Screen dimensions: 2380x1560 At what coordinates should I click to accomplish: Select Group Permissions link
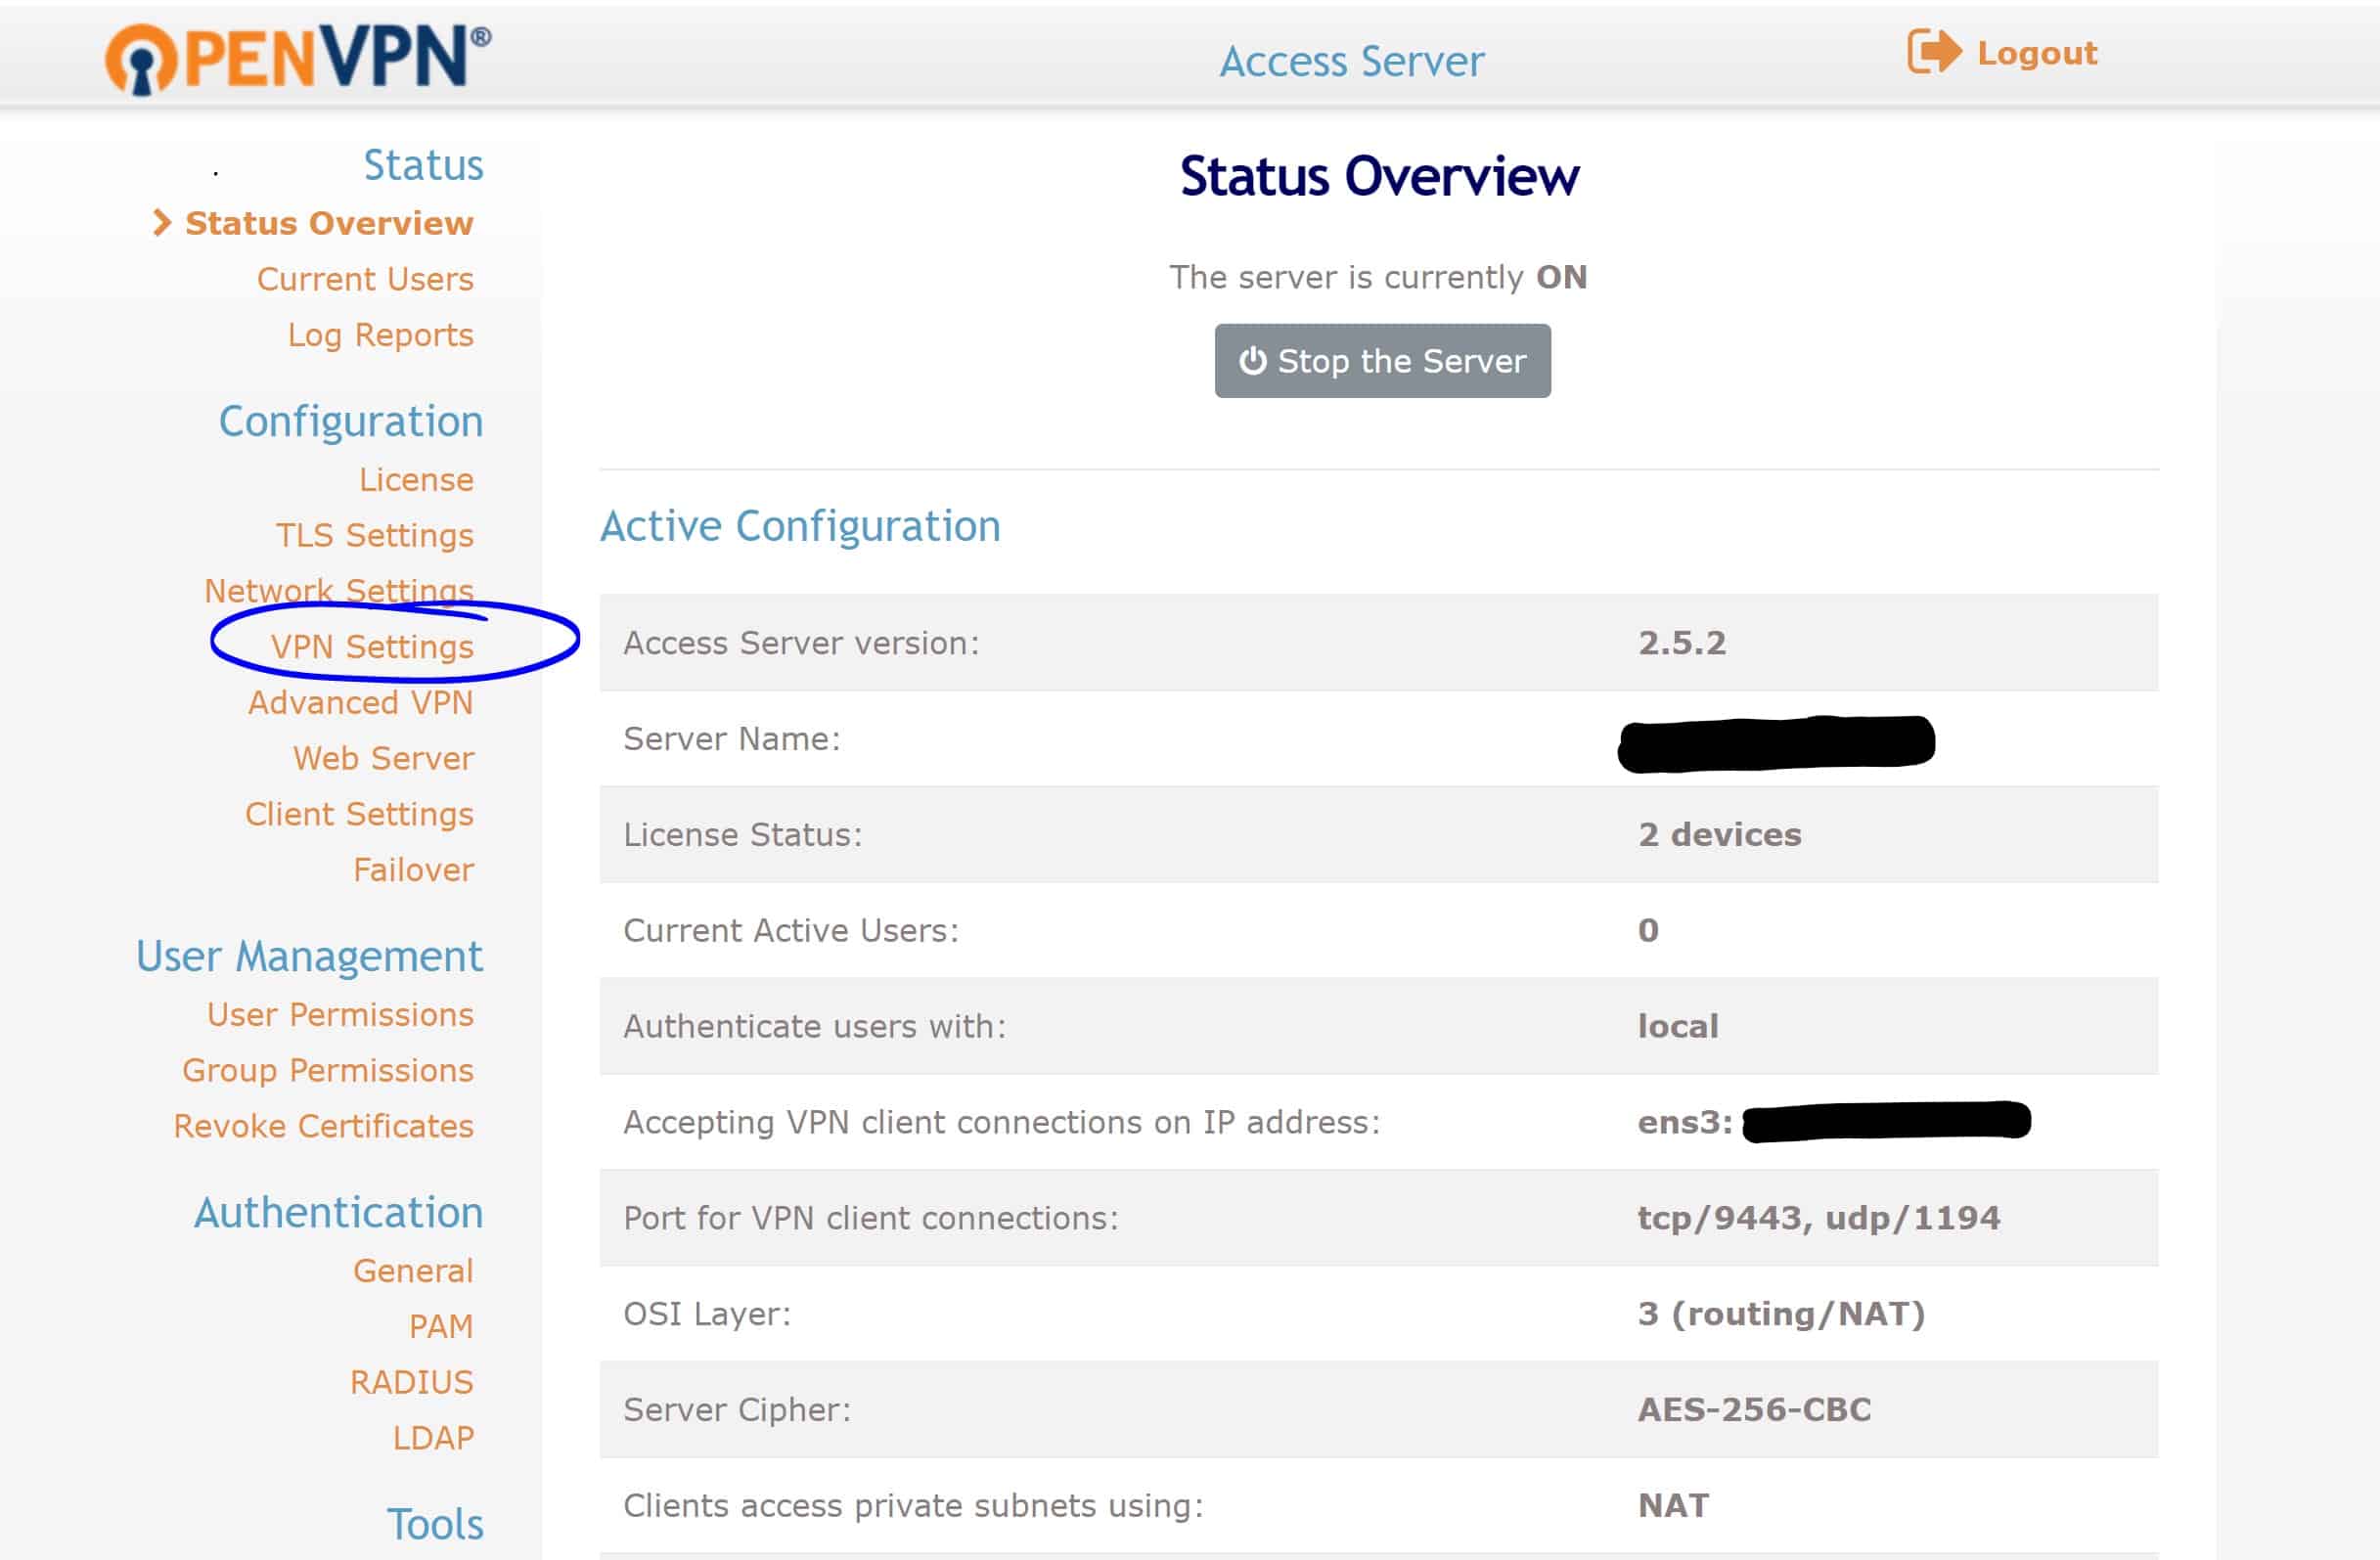pos(327,1071)
